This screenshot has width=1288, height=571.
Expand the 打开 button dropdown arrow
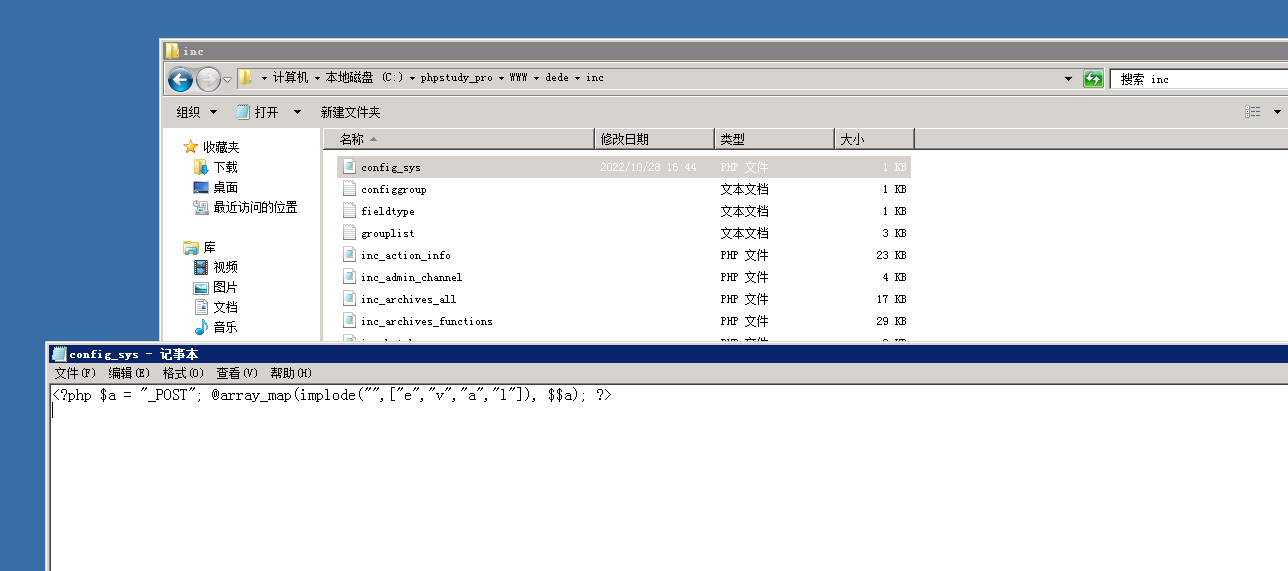pos(297,112)
